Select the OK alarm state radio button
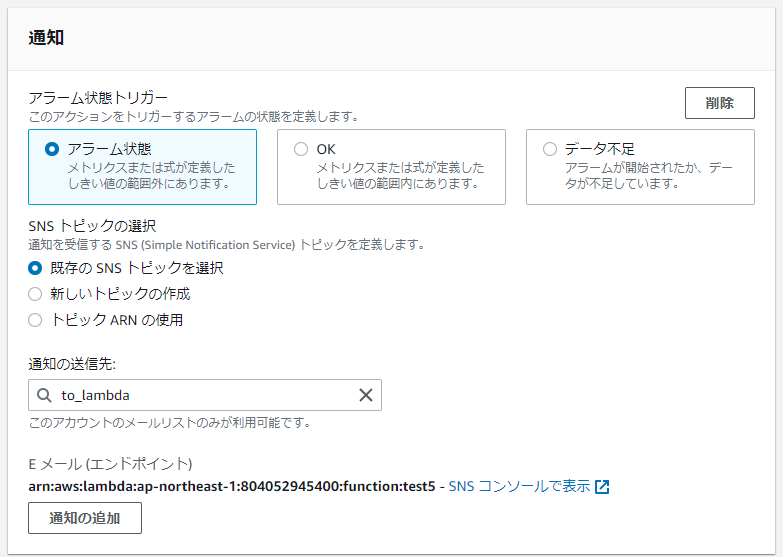The height and width of the screenshot is (557, 783). pos(301,149)
